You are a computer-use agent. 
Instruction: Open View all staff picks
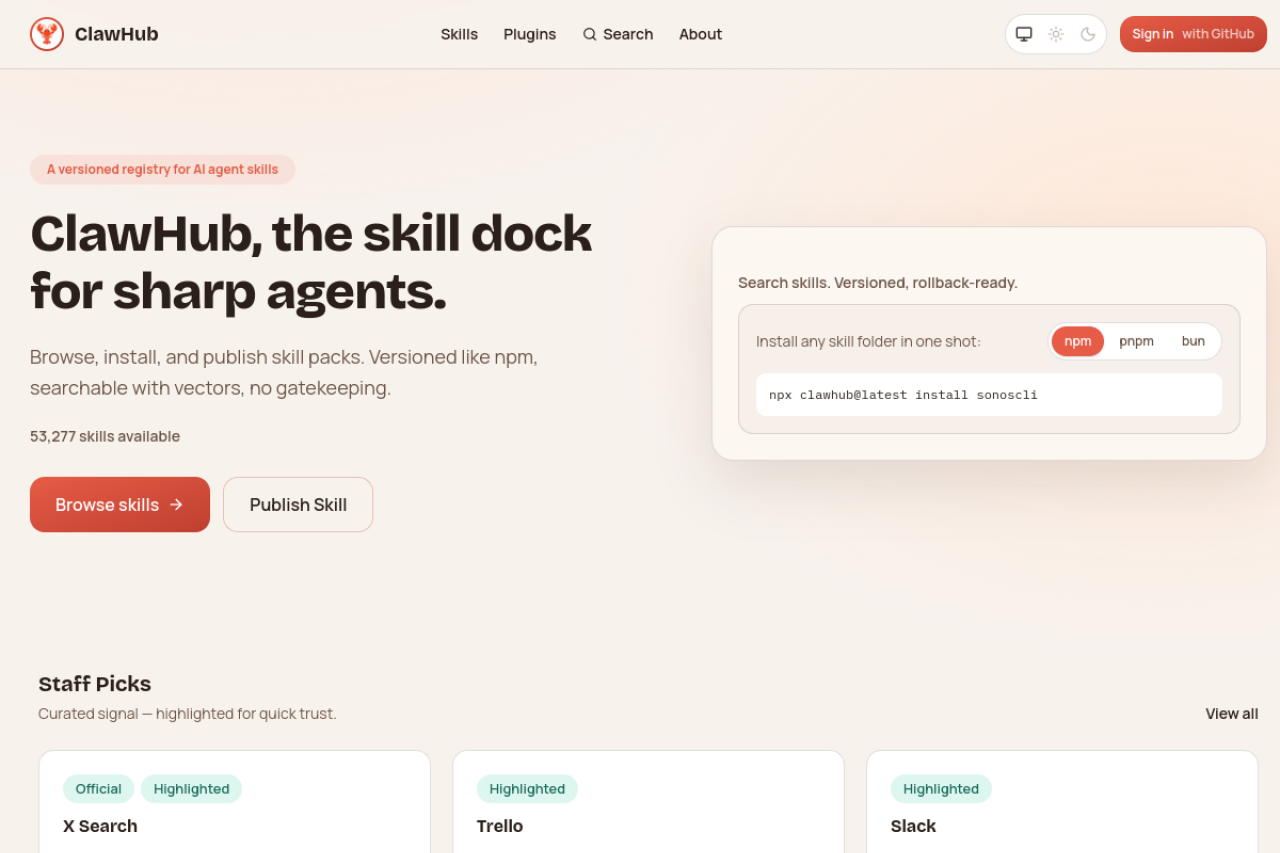(x=1231, y=714)
